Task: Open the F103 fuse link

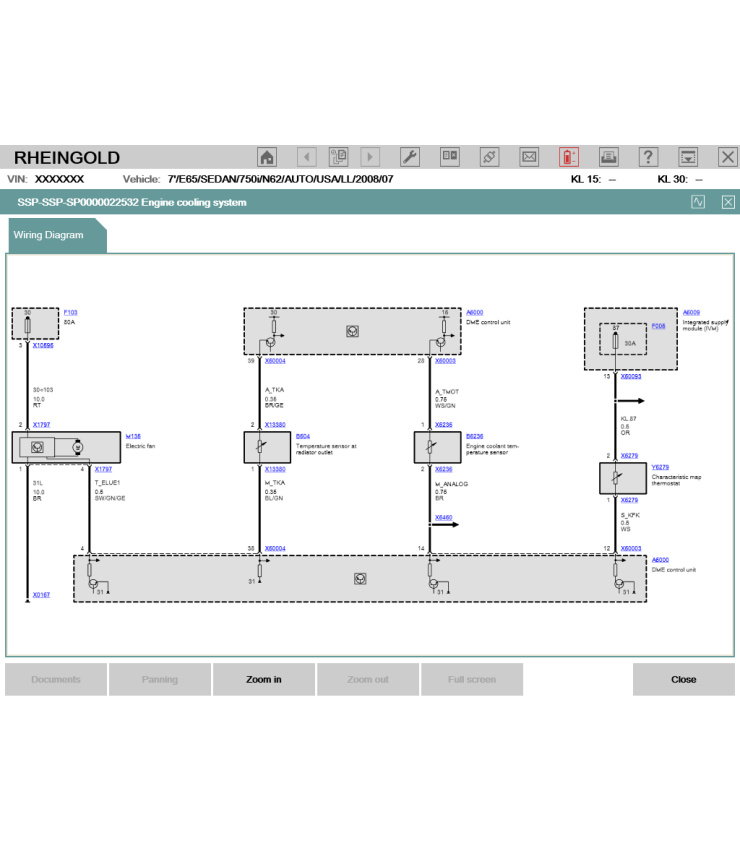Action: tap(70, 313)
